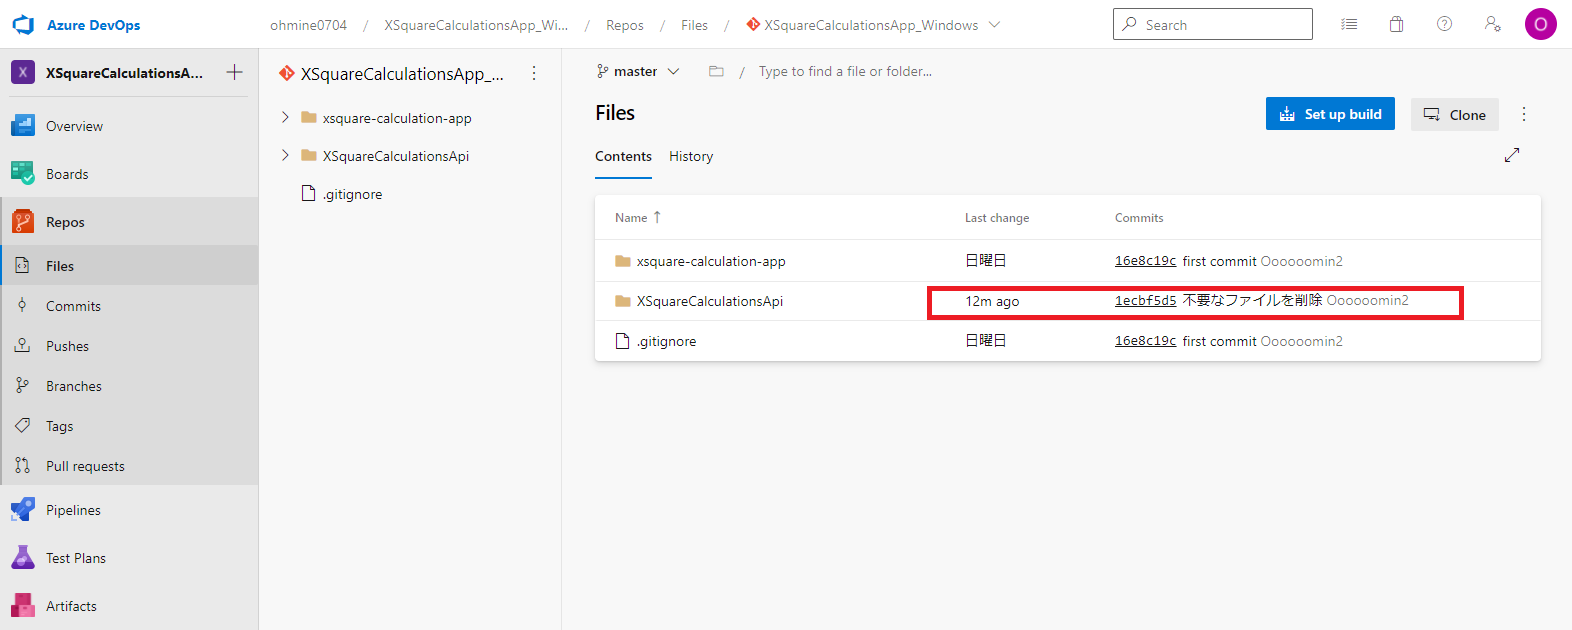The image size is (1572, 630).
Task: Open Tags in sidebar
Action: [129, 426]
